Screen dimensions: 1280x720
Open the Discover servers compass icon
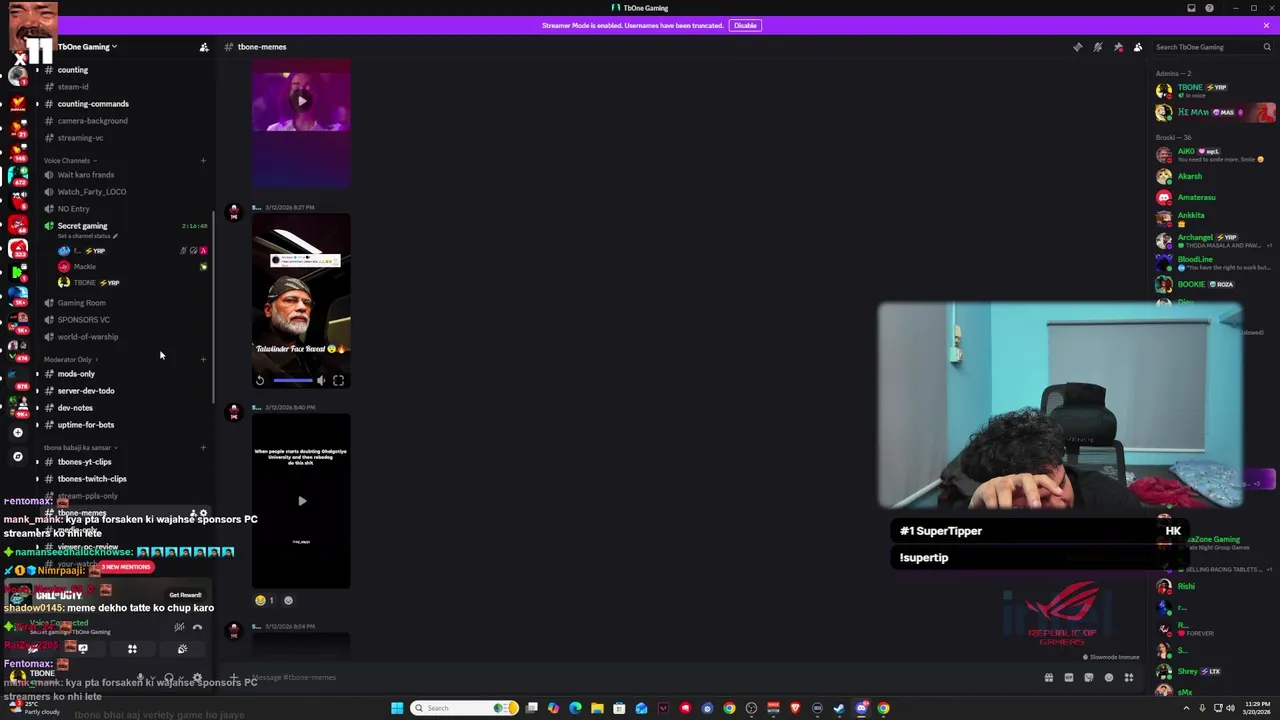pos(17,456)
